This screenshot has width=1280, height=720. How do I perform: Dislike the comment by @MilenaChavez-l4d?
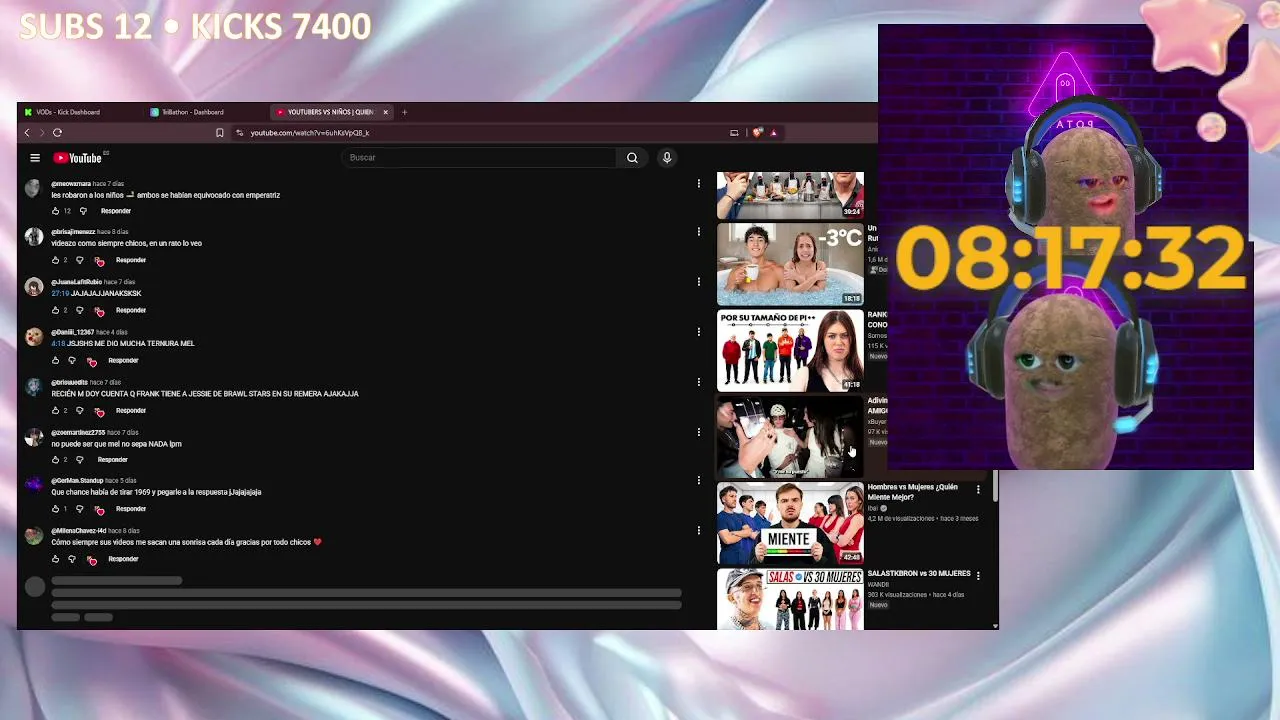72,559
